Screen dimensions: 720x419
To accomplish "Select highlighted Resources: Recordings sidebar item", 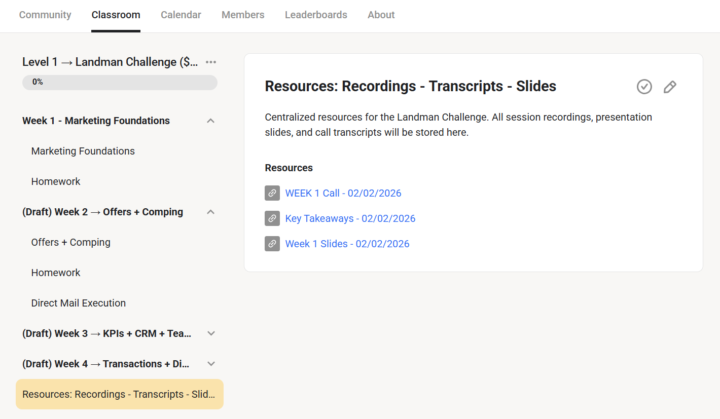I will pyautogui.click(x=119, y=394).
